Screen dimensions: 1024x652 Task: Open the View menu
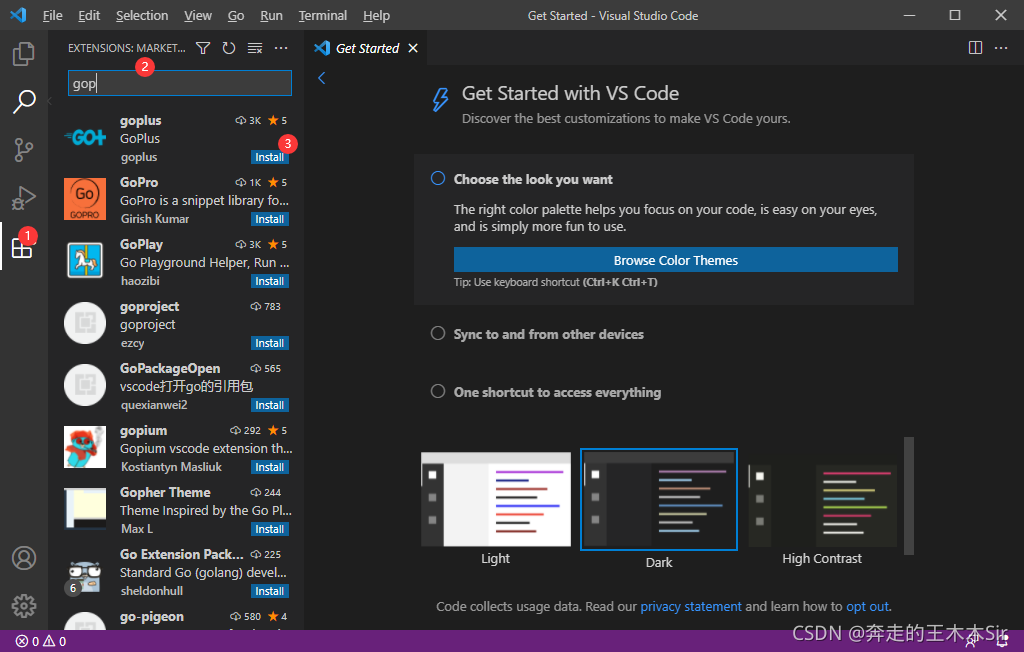pos(198,16)
